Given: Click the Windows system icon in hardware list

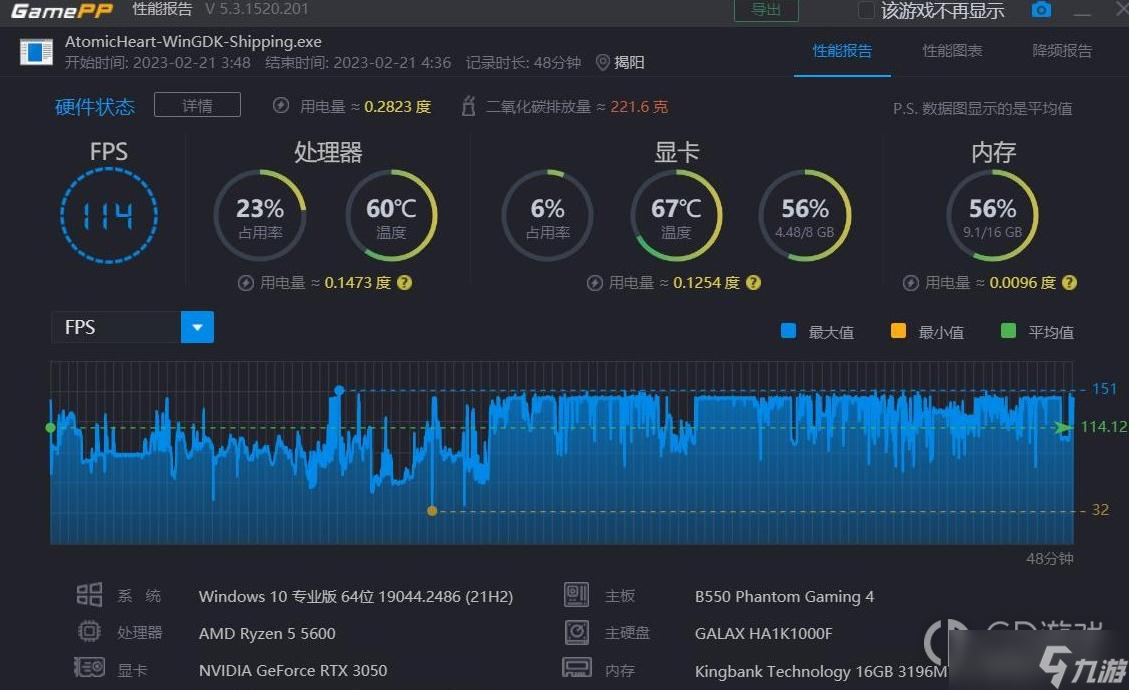Looking at the screenshot, I should (89, 595).
